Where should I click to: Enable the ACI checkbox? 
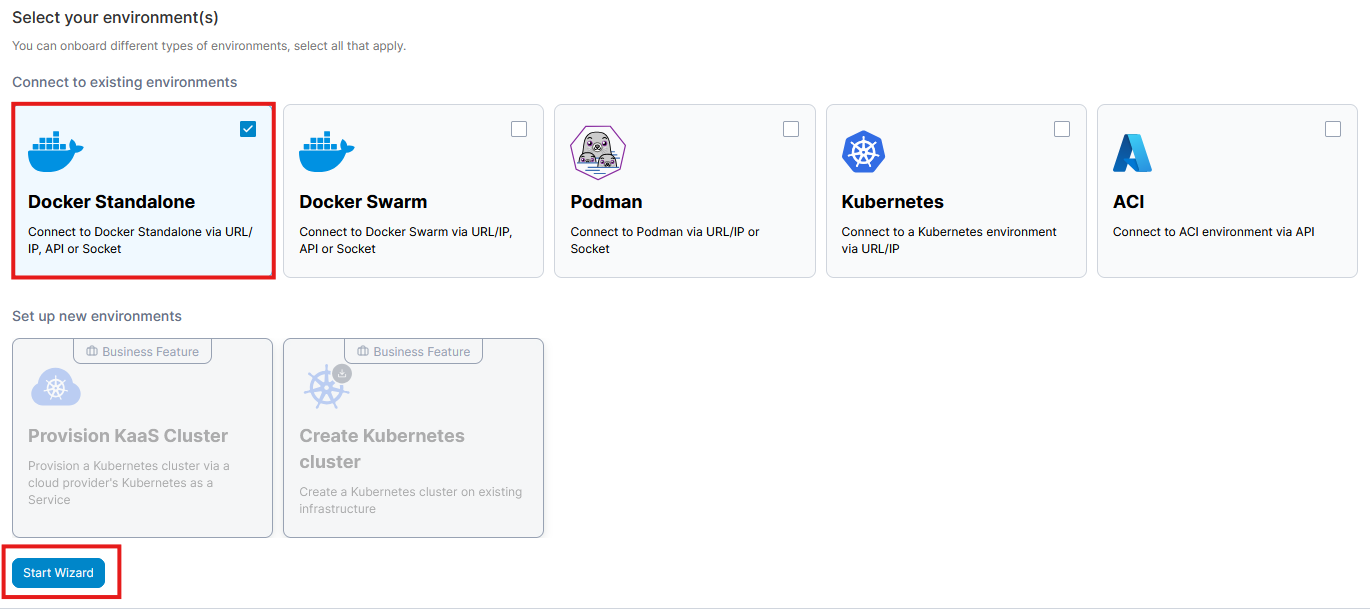[x=1332, y=128]
